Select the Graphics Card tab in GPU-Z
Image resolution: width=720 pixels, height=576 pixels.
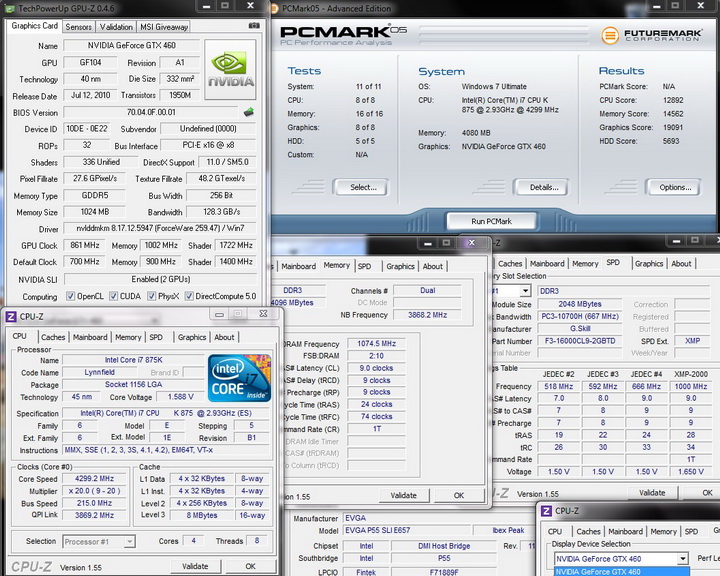point(34,26)
